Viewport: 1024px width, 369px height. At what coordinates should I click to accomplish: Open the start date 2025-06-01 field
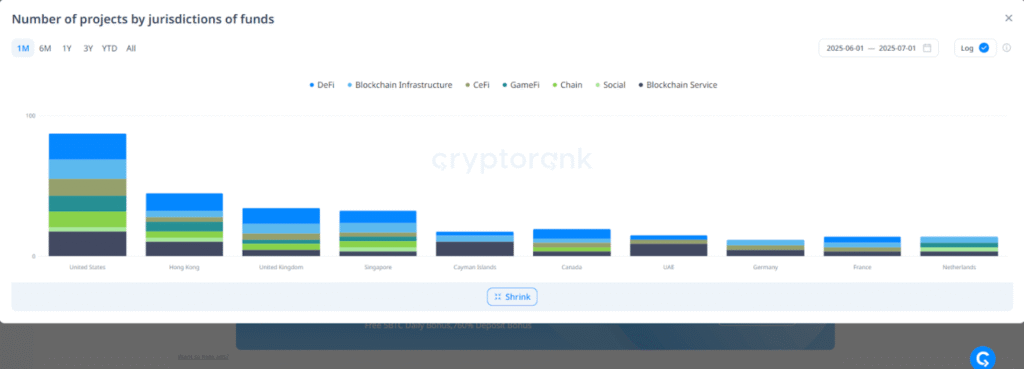tap(845, 48)
